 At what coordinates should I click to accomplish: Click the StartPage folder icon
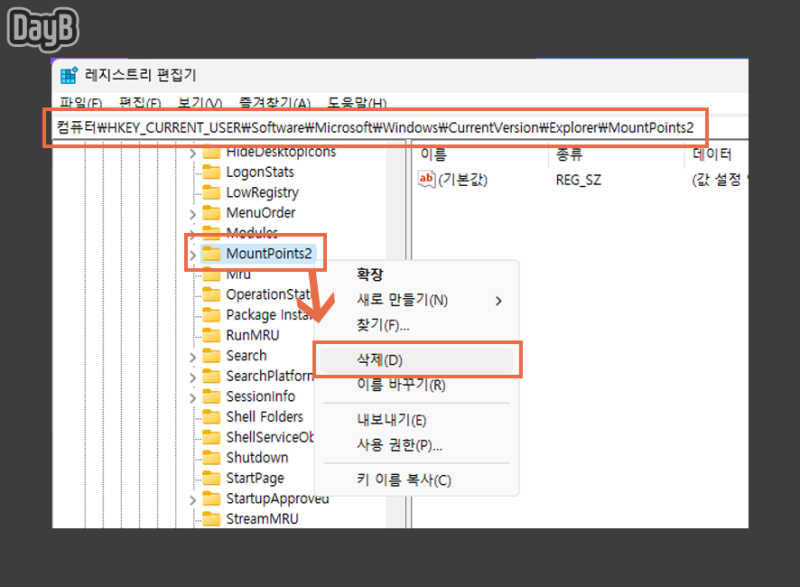214,477
